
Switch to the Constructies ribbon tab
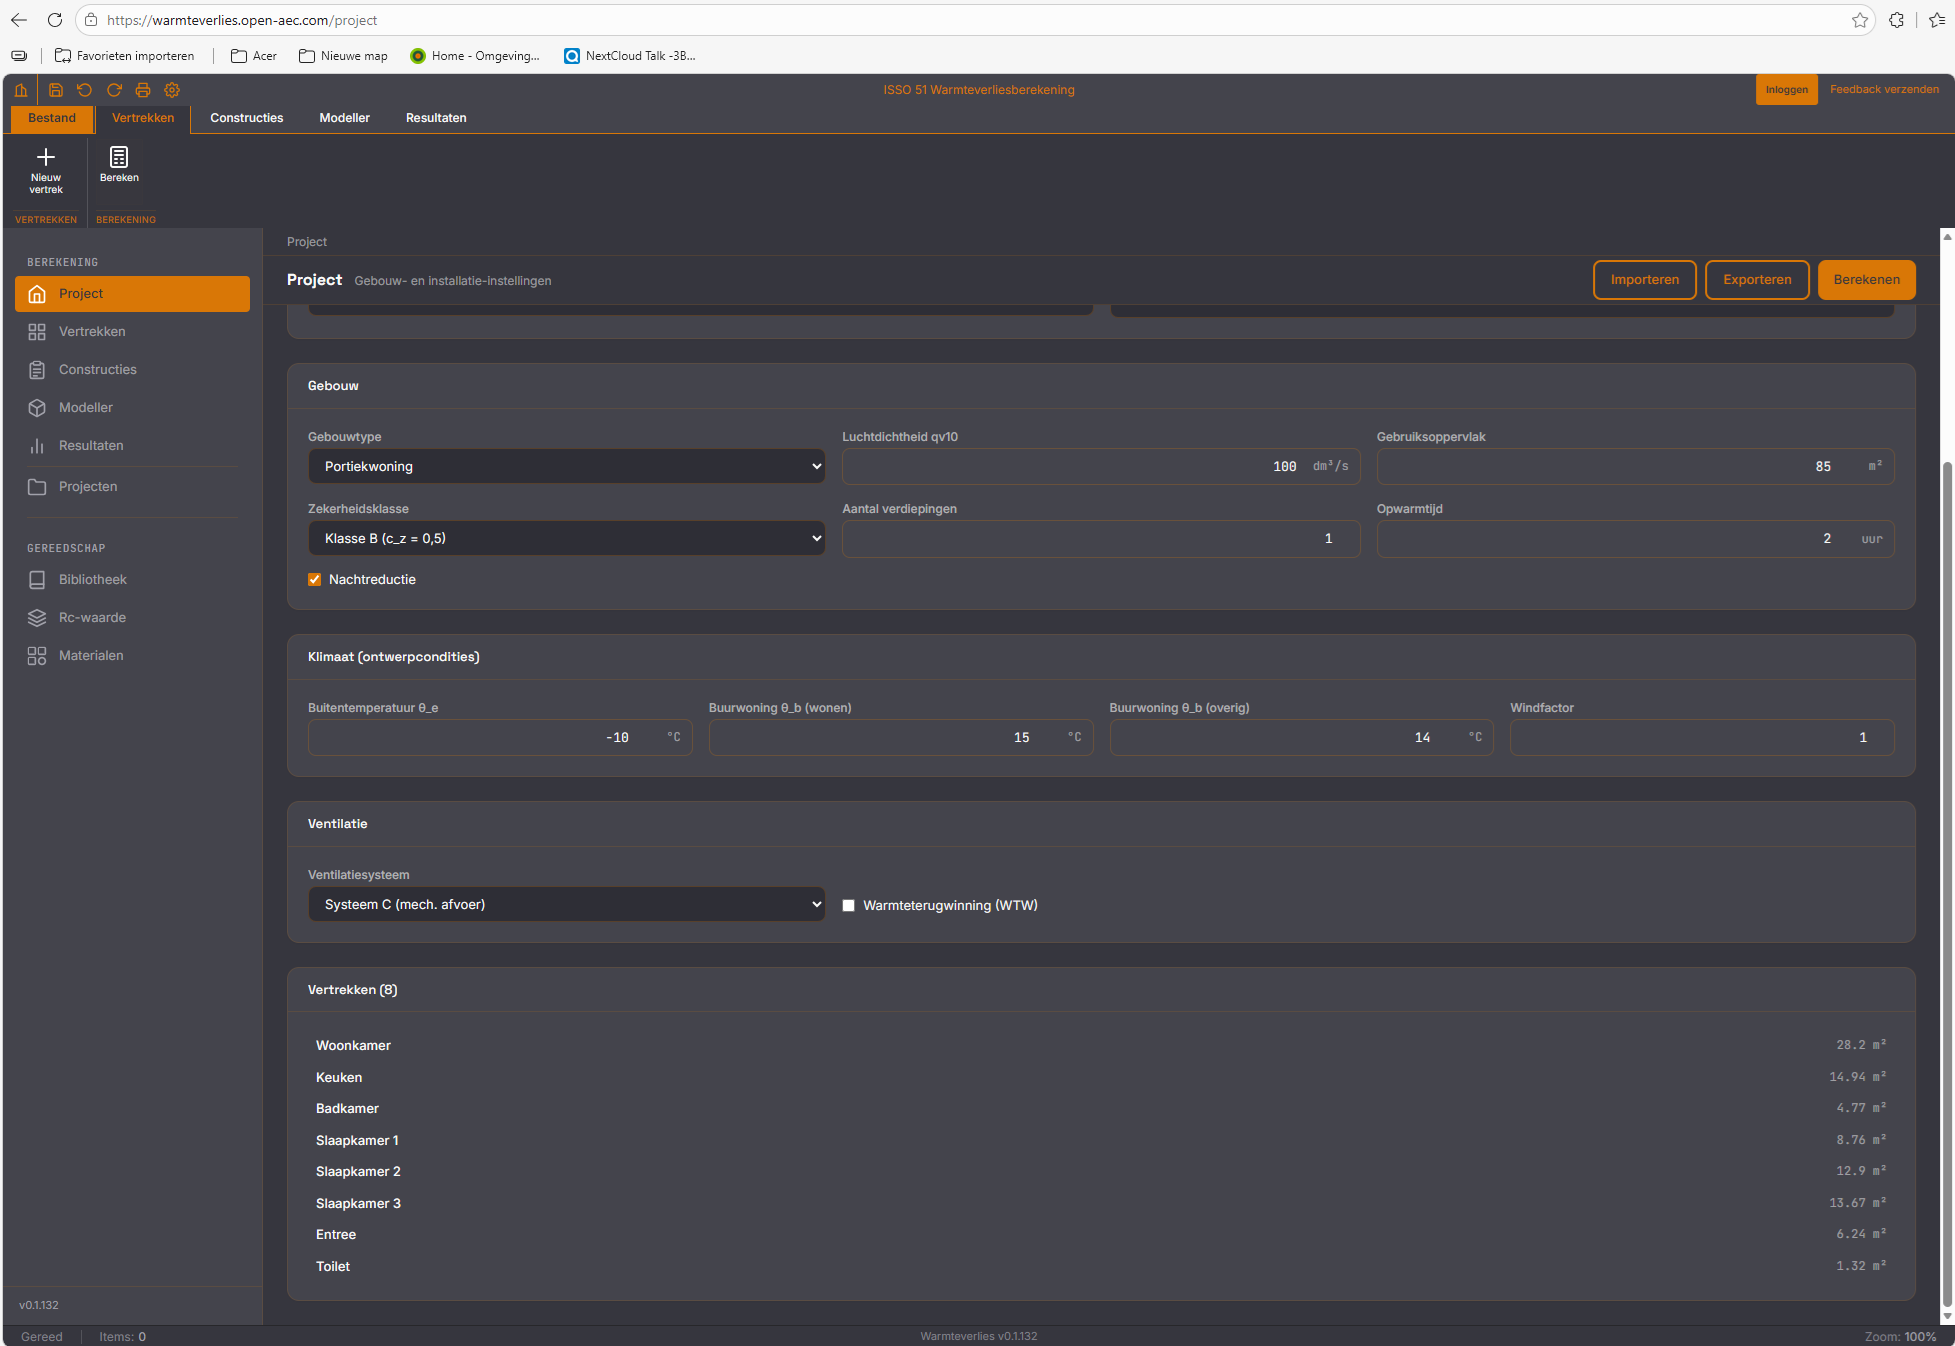246,118
